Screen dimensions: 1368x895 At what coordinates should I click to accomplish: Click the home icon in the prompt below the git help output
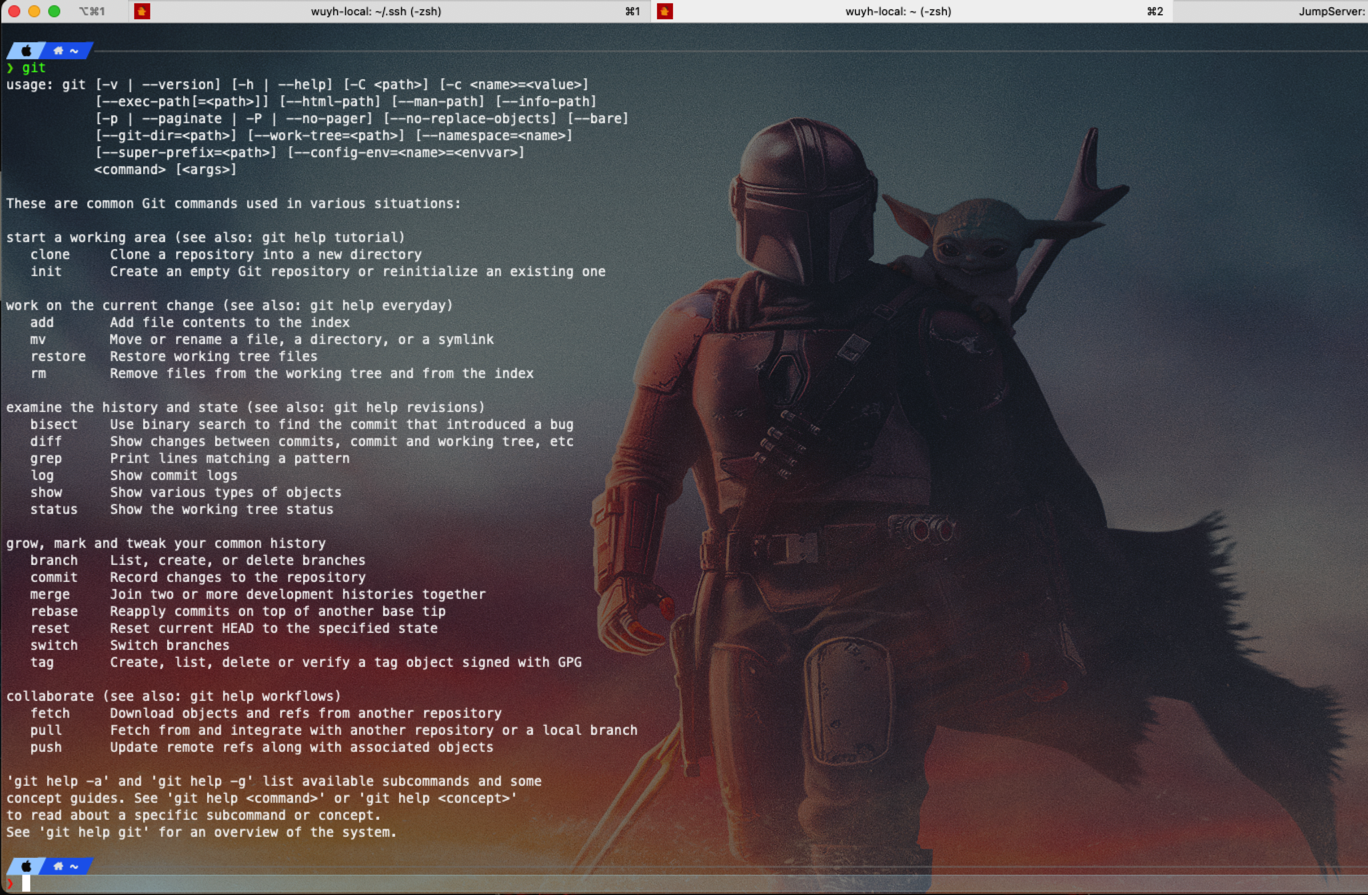(x=59, y=866)
